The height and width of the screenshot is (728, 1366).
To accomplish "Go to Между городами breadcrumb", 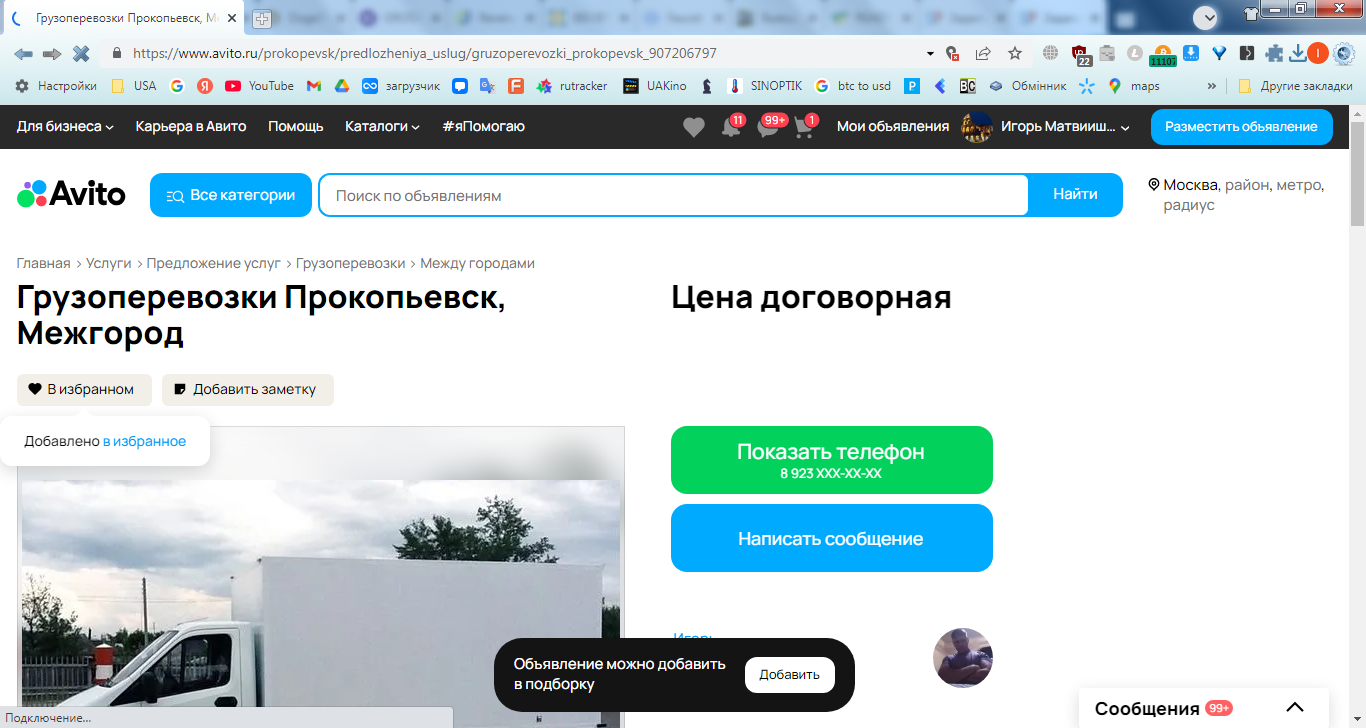I will pos(478,264).
